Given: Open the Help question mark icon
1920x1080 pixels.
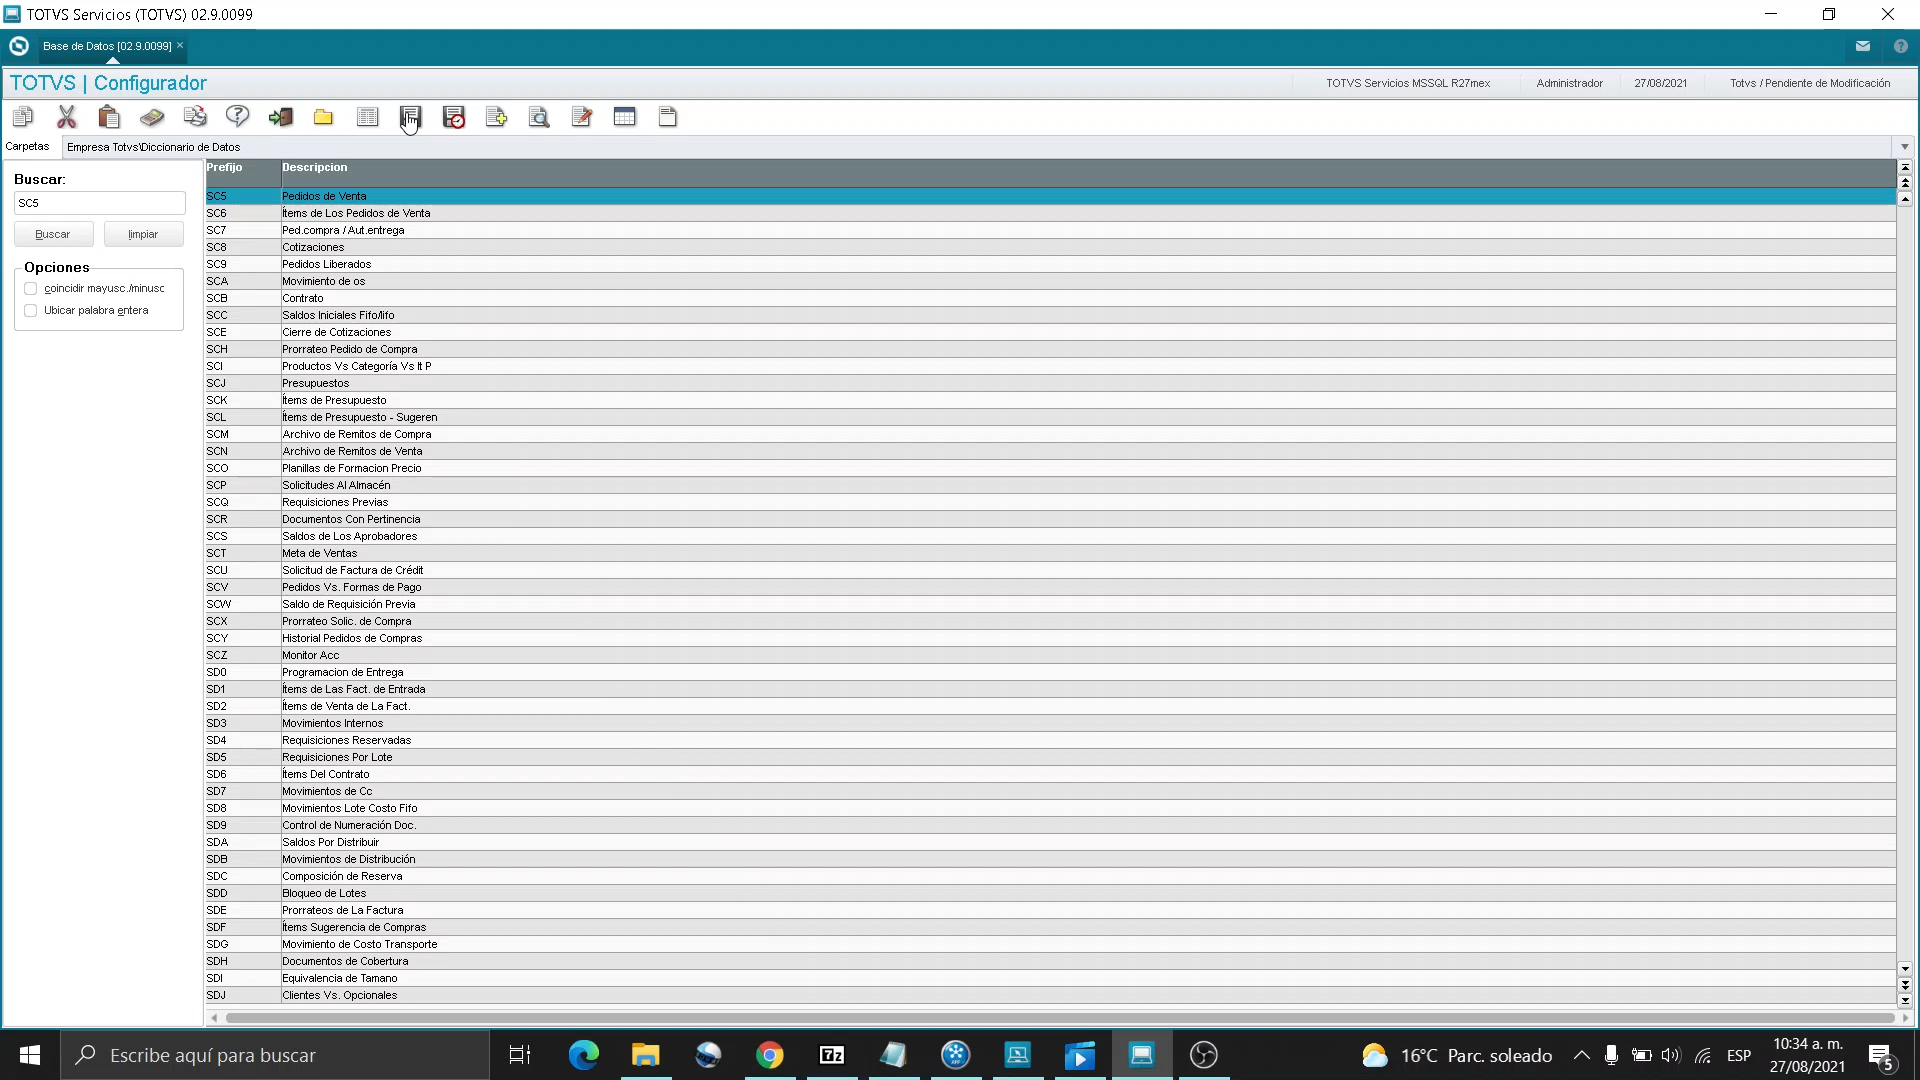Looking at the screenshot, I should tap(238, 117).
